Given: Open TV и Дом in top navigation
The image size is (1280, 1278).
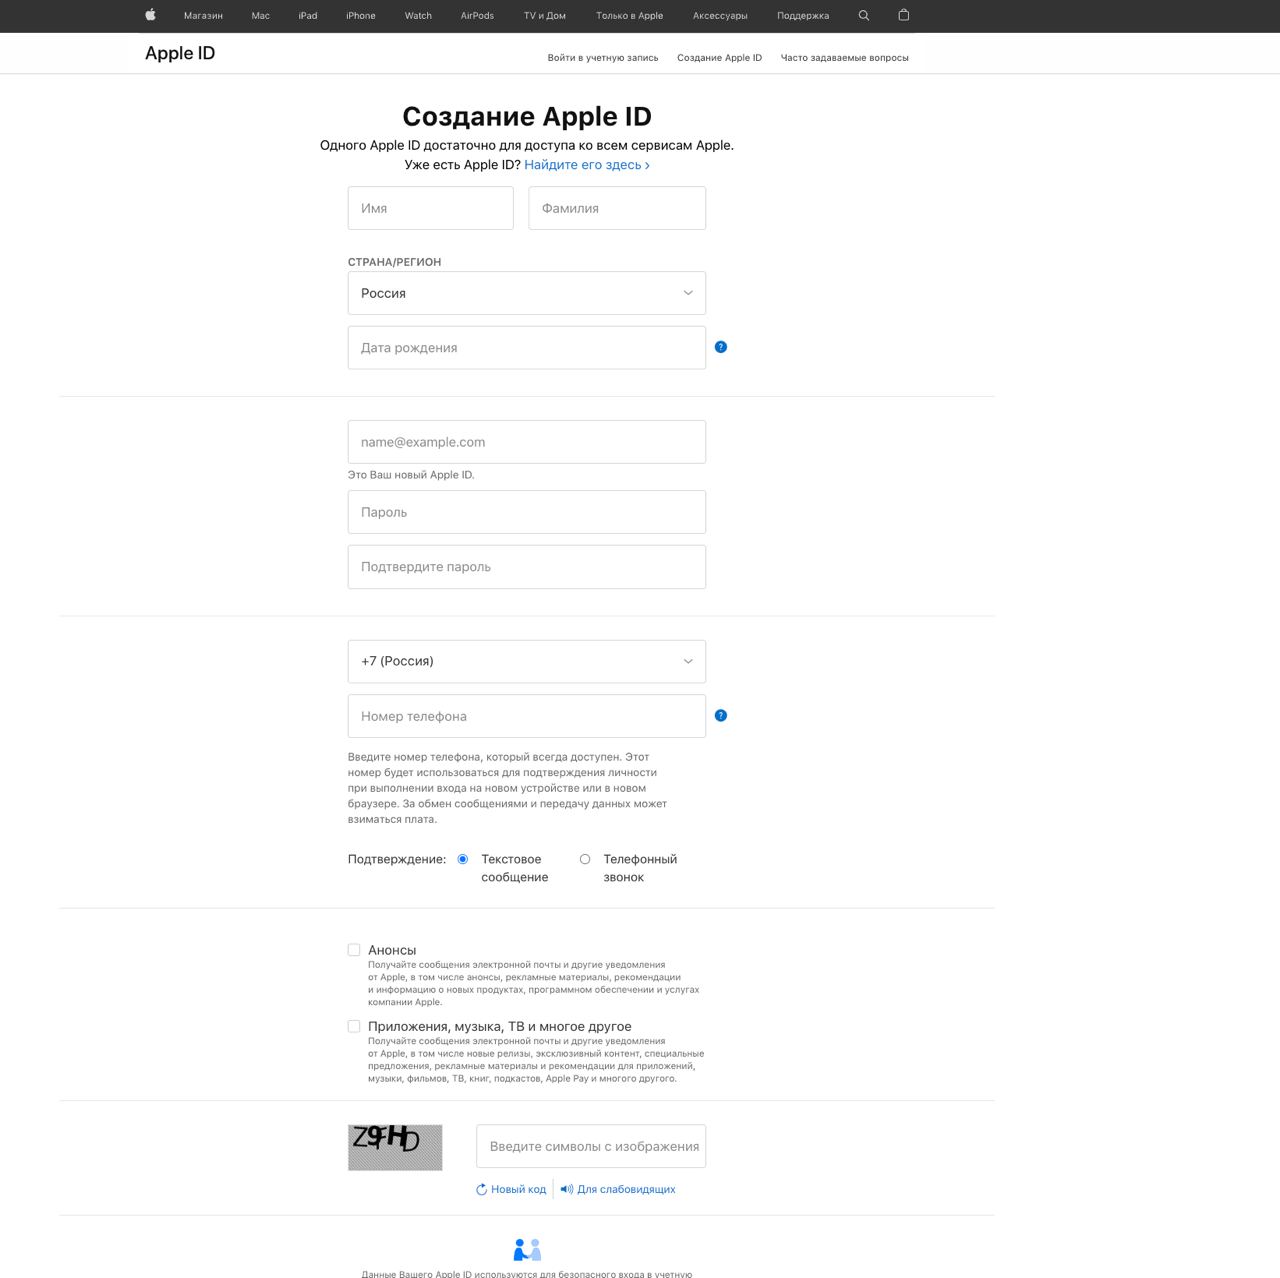Looking at the screenshot, I should (545, 16).
